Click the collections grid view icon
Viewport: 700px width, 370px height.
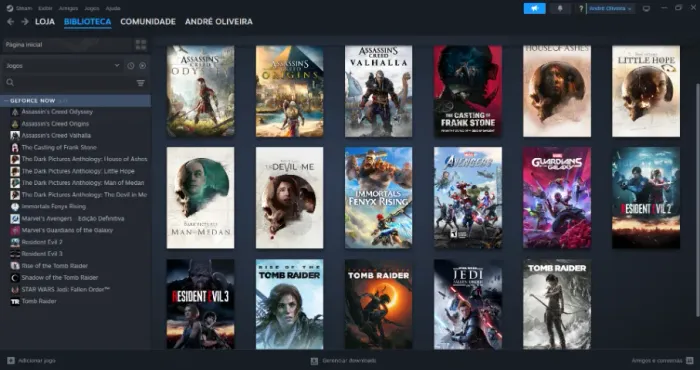pyautogui.click(x=141, y=45)
